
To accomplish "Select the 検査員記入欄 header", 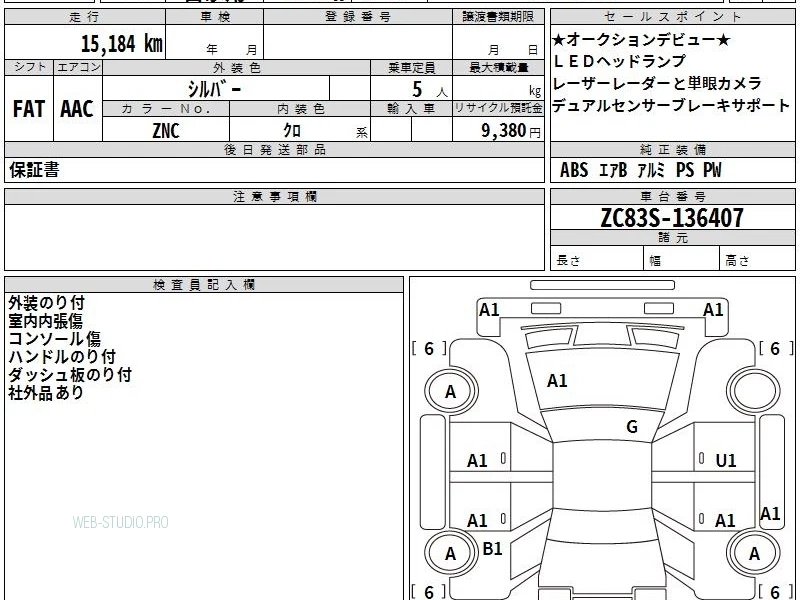I will point(204,285).
